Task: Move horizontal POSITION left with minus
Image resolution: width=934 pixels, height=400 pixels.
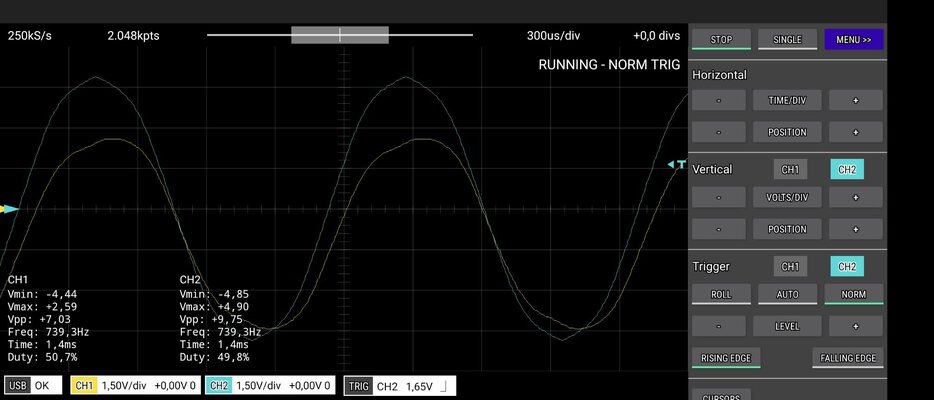Action: tap(718, 132)
